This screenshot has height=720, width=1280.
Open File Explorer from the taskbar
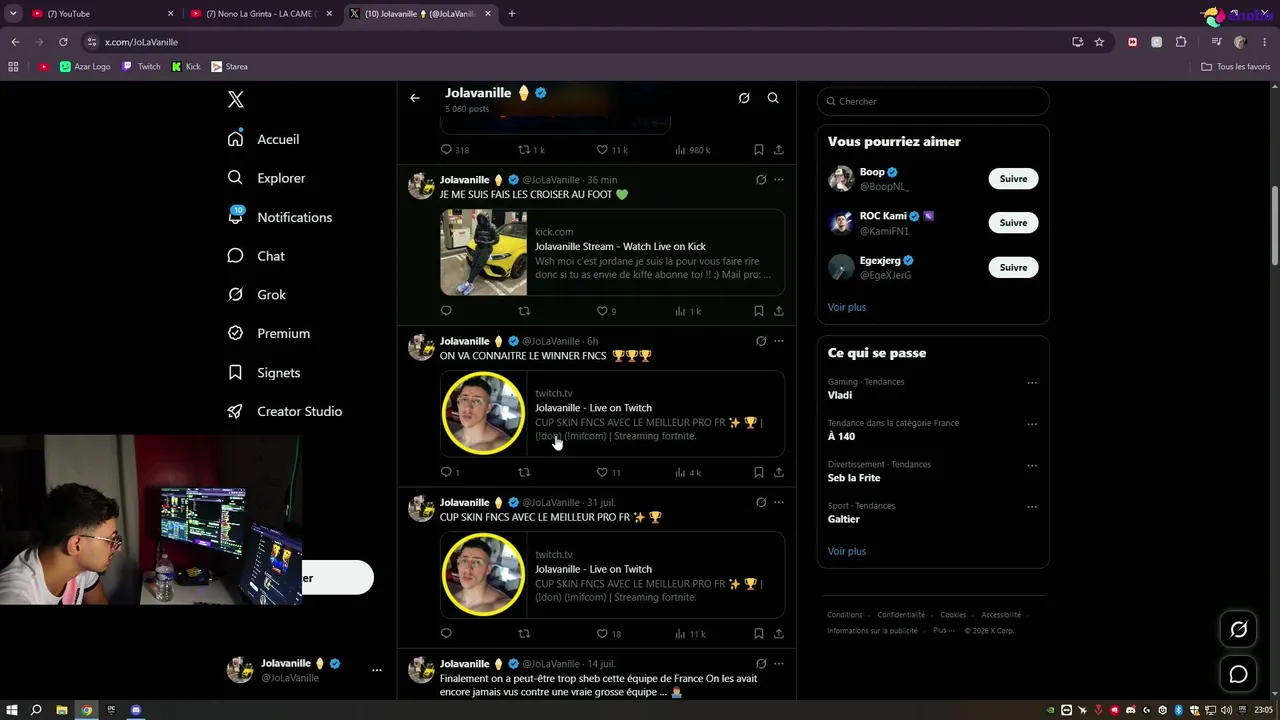[x=62, y=710]
